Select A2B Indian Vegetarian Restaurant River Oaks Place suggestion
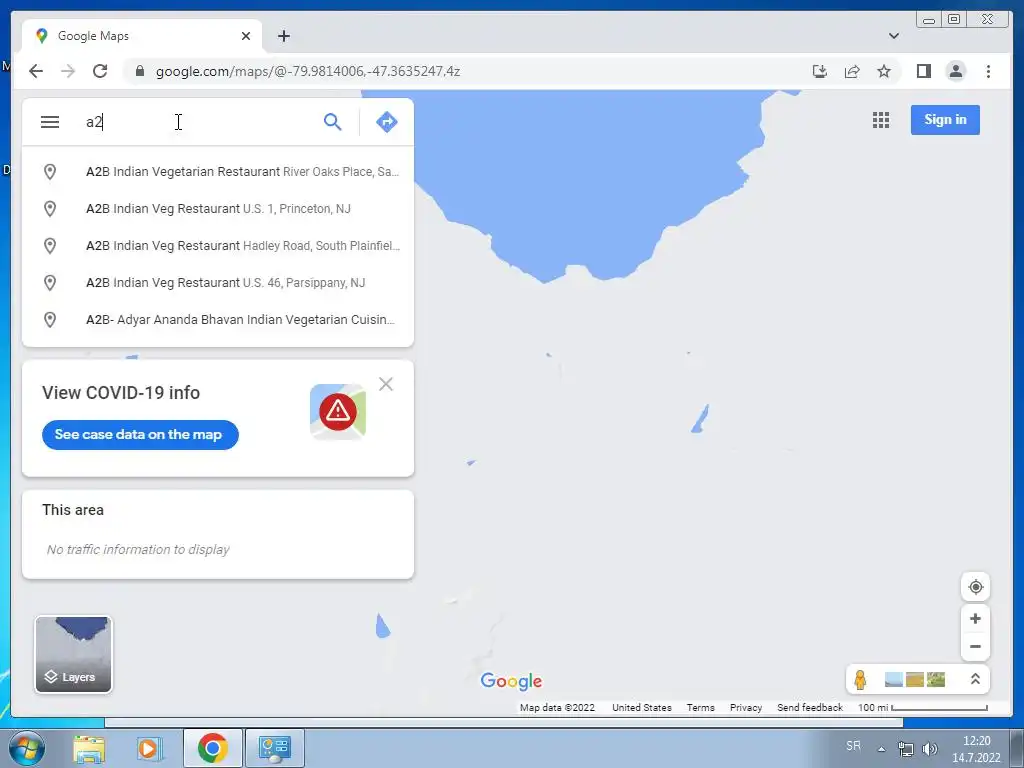This screenshot has width=1024, height=768. pyautogui.click(x=218, y=172)
